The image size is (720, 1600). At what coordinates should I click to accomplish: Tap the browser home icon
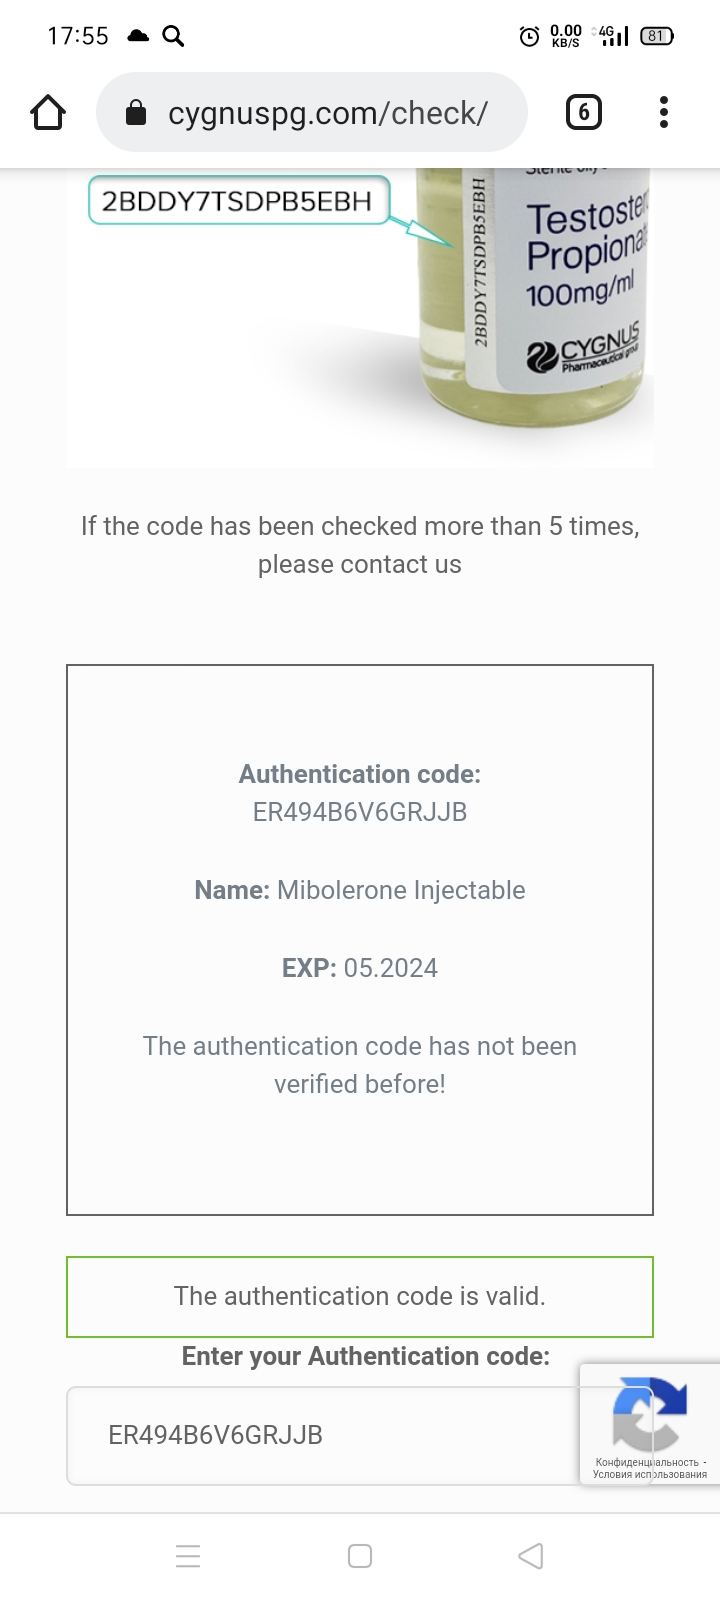pos(48,113)
